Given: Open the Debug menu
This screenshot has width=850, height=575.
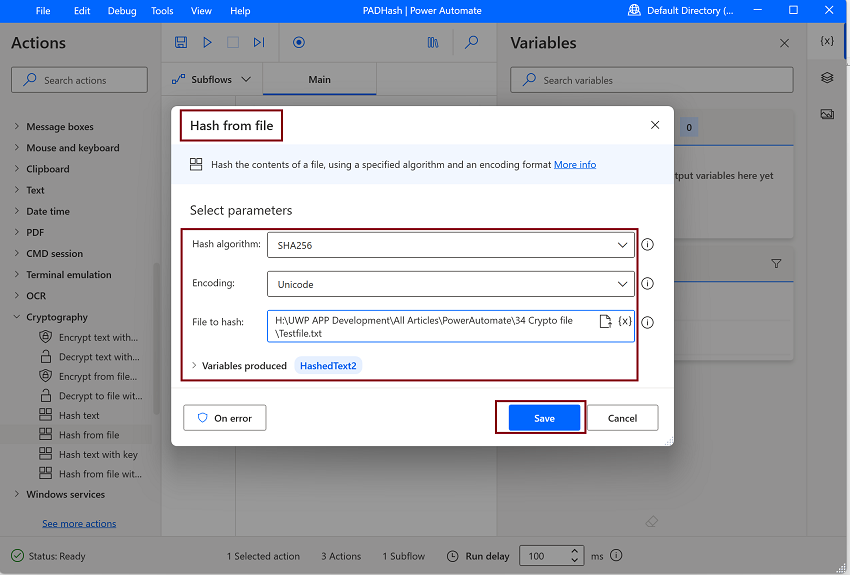Looking at the screenshot, I should pyautogui.click(x=122, y=11).
